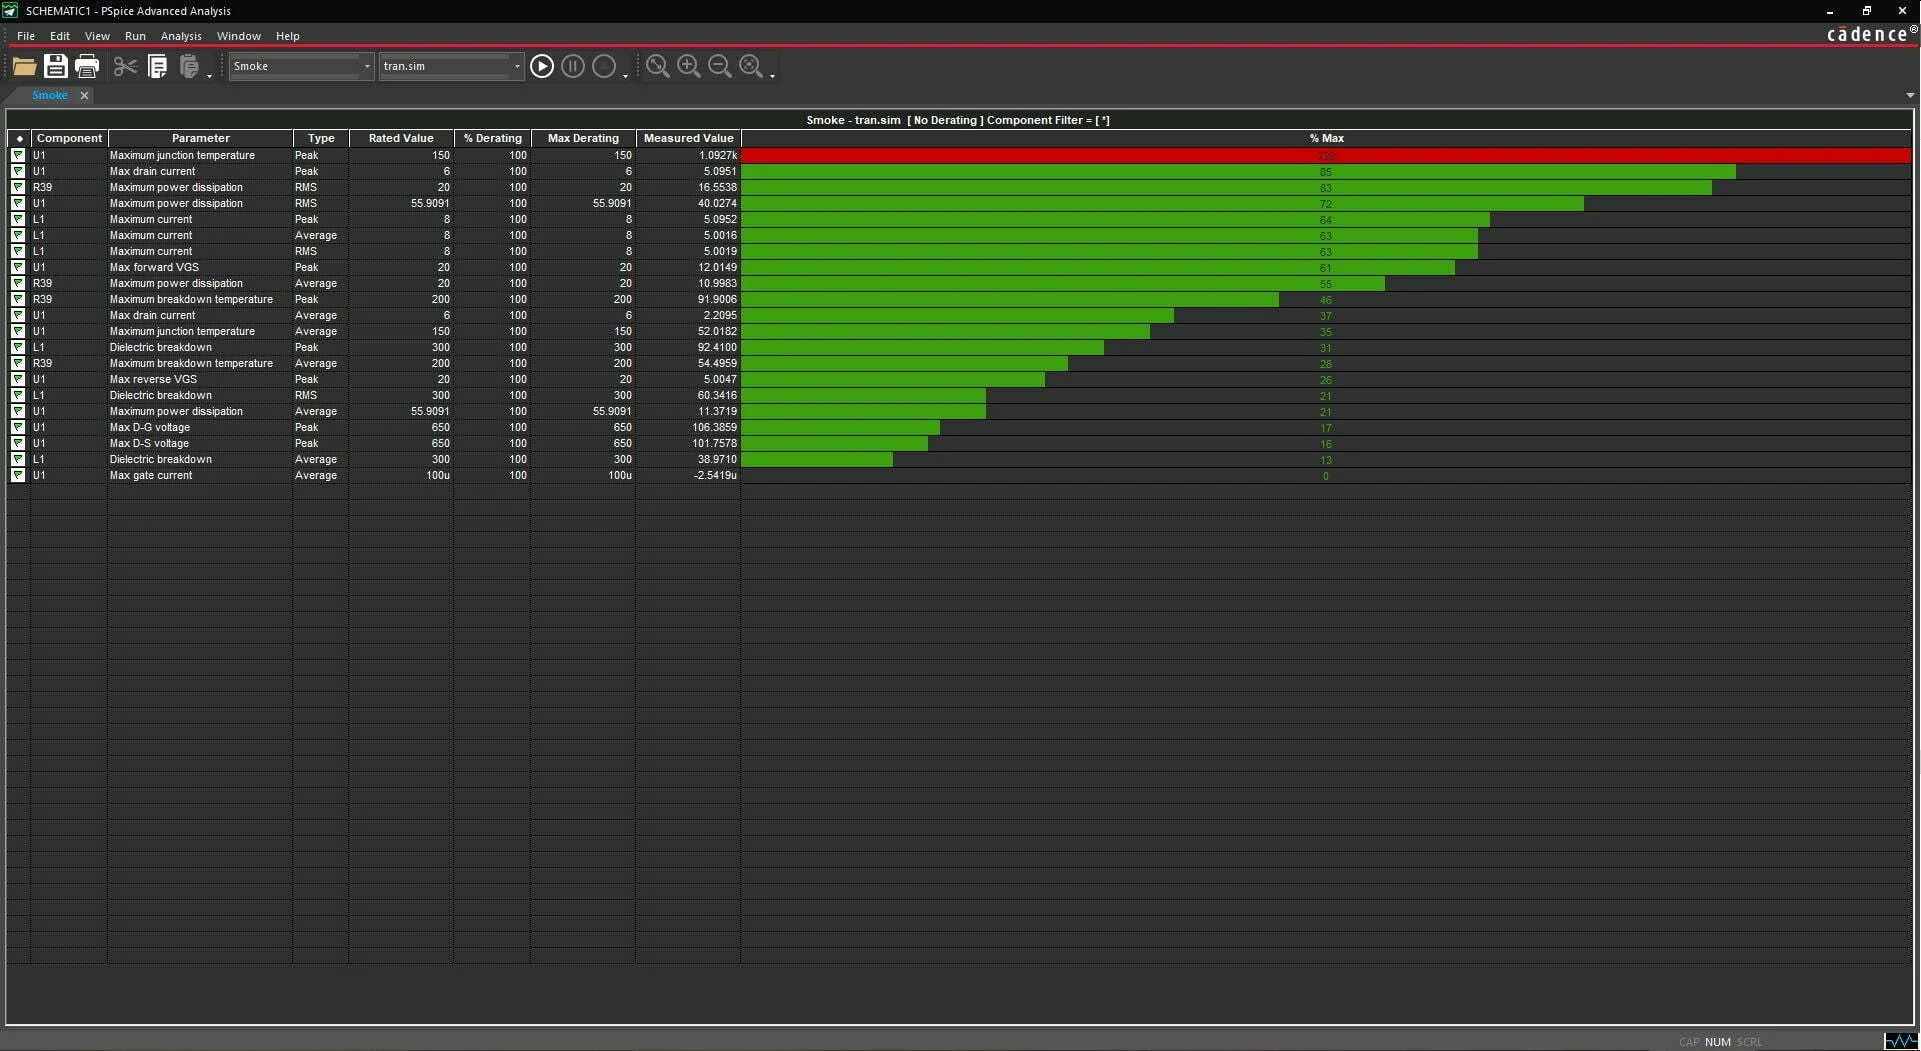
Task: Click the PSpice application icon in title bar
Action: pyautogui.click(x=10, y=10)
